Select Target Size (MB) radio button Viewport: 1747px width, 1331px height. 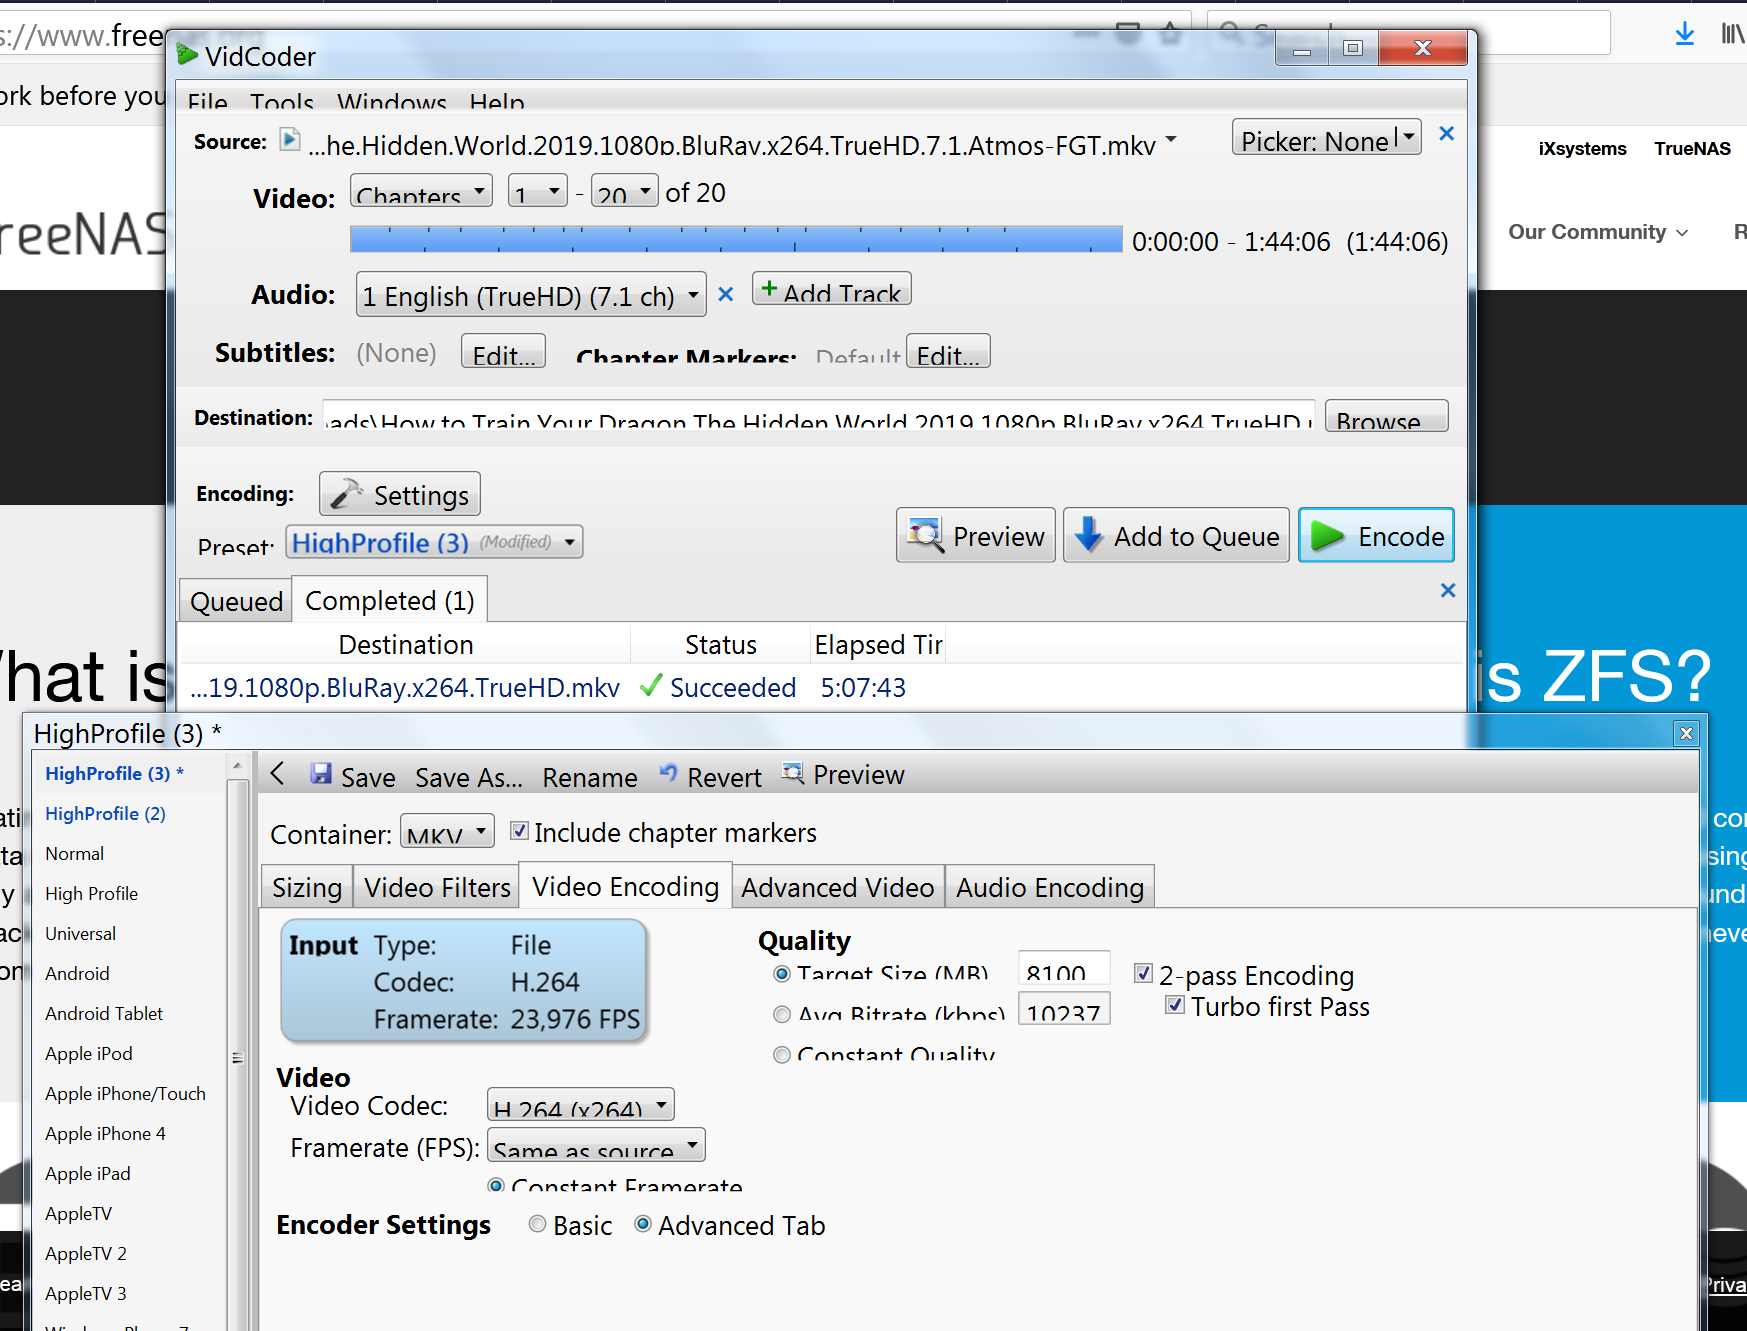pos(782,974)
